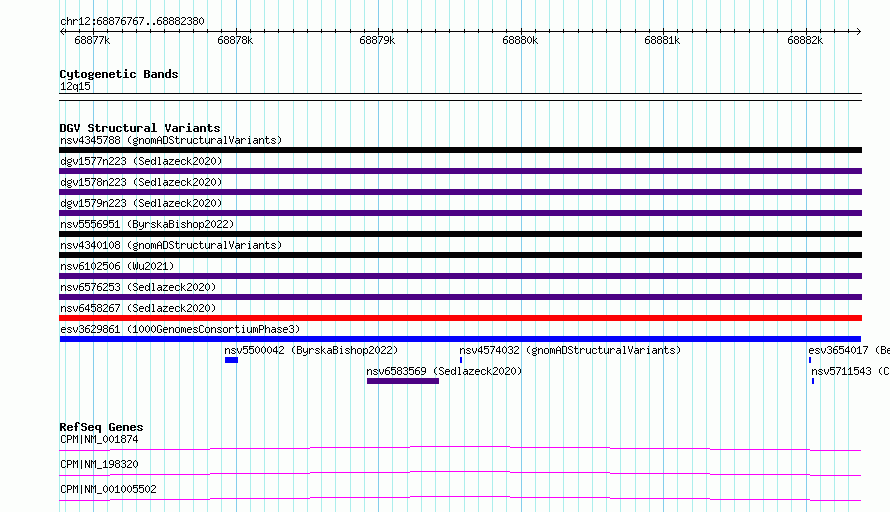890x512 pixels.
Task: Select the purple dgv1579n223 bar
Action: click(460, 213)
